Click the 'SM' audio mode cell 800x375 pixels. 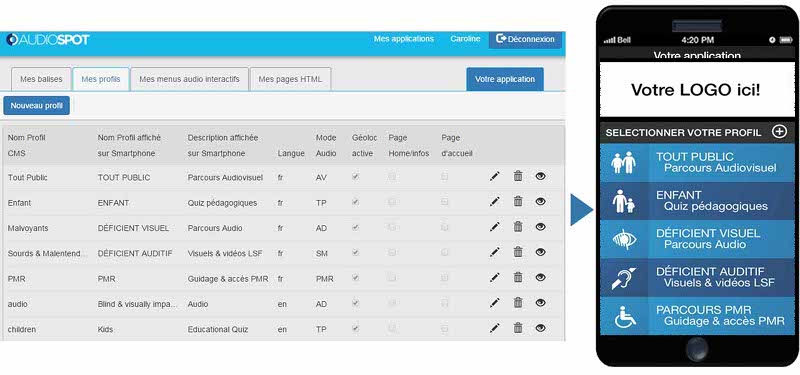click(x=321, y=254)
